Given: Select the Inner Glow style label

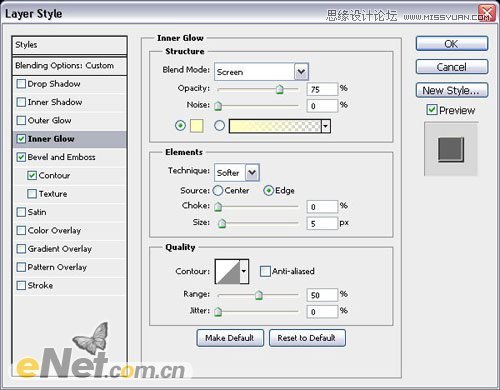Looking at the screenshot, I should click(x=51, y=139).
